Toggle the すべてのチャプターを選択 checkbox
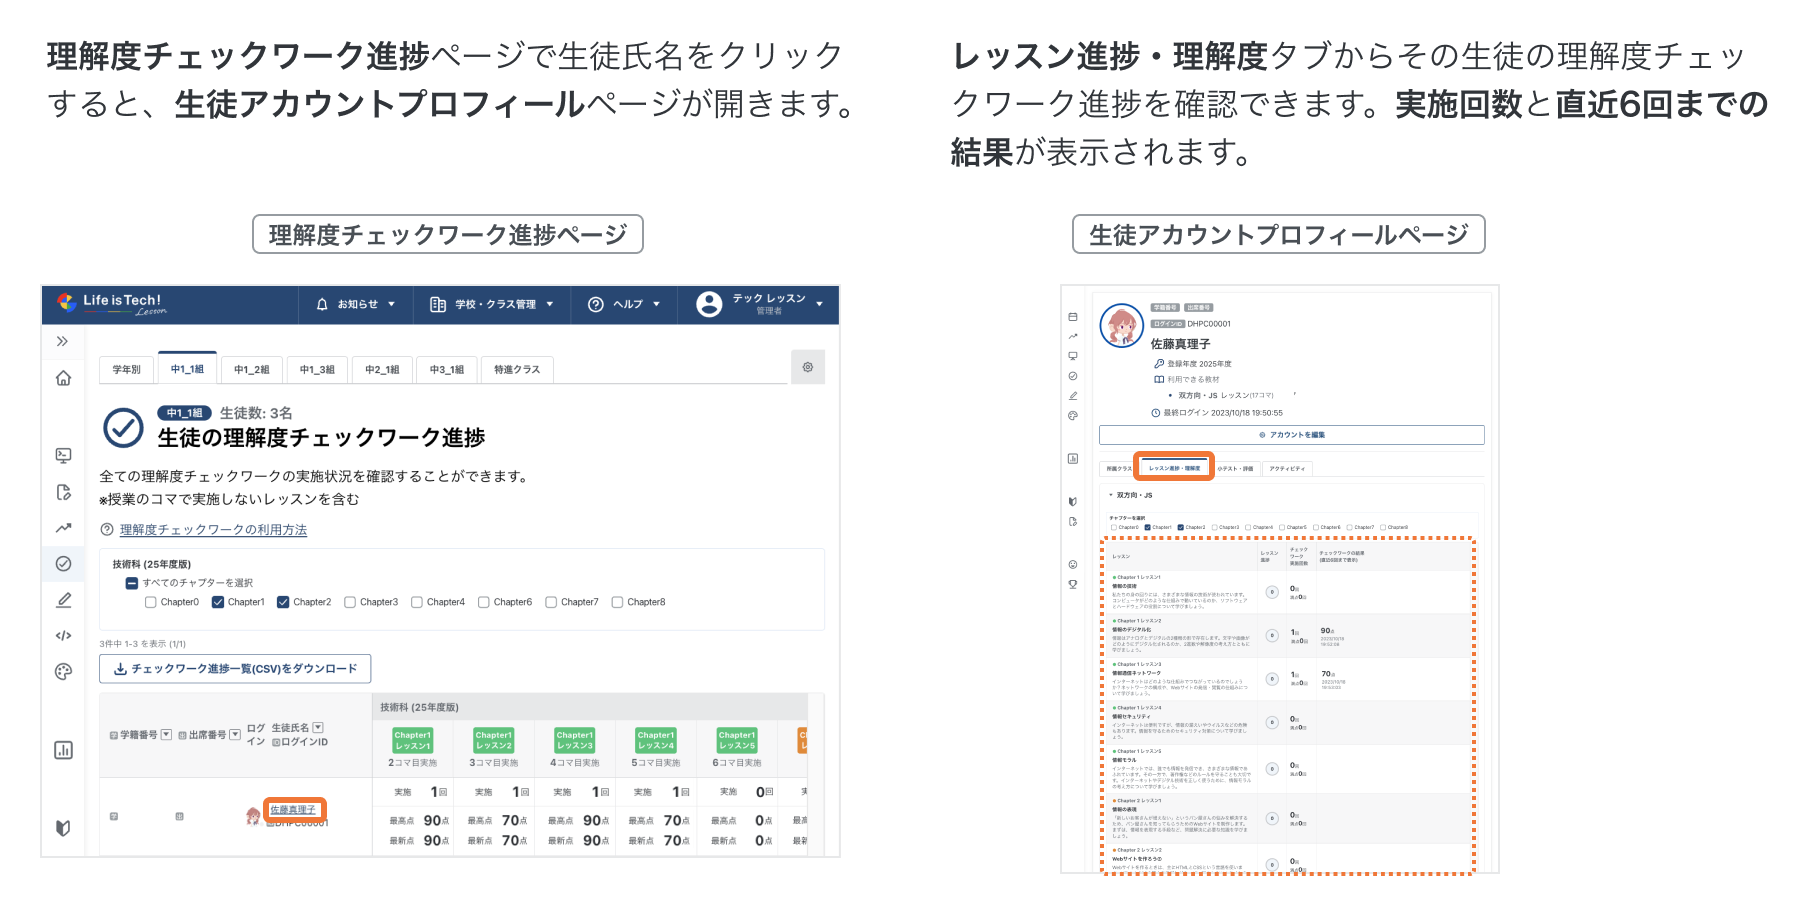The width and height of the screenshot is (1820, 902). [x=131, y=583]
